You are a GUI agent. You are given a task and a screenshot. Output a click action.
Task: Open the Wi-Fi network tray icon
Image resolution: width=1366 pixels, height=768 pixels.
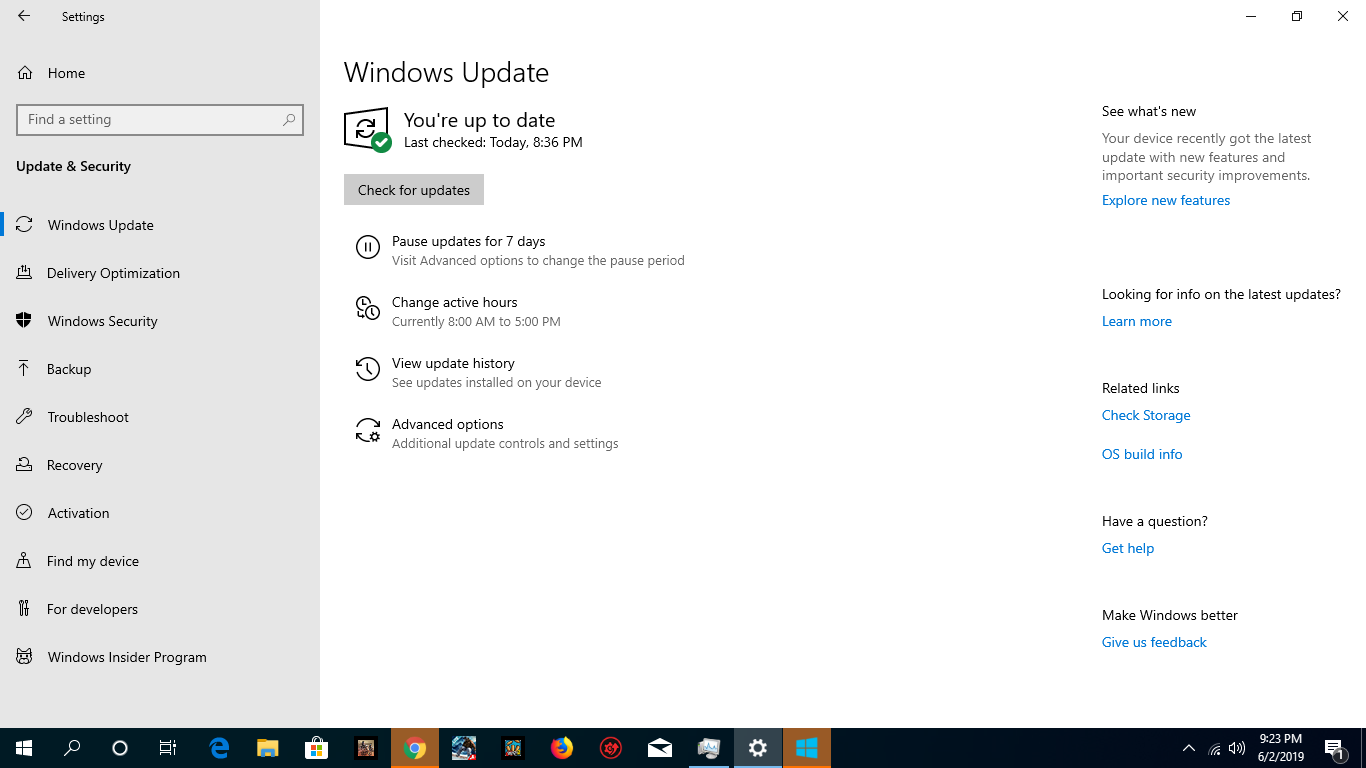point(1214,748)
